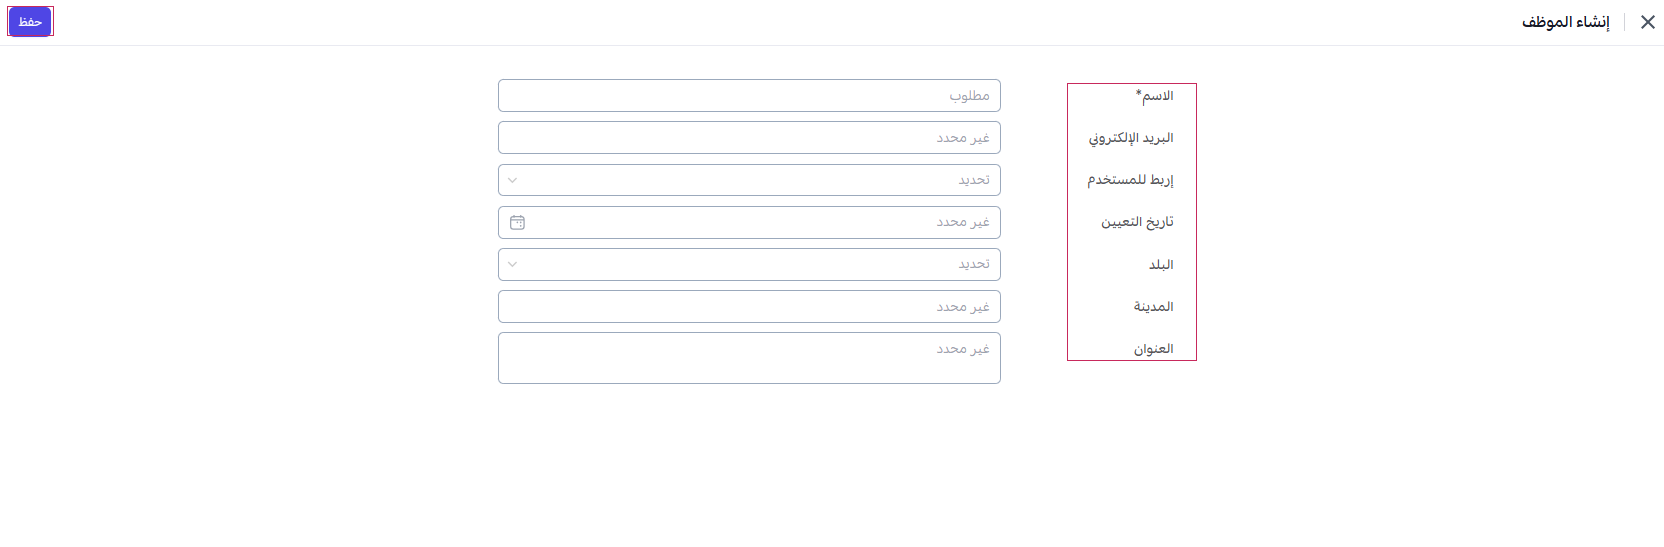Click the تاريخ التعيين field label

tap(1137, 222)
